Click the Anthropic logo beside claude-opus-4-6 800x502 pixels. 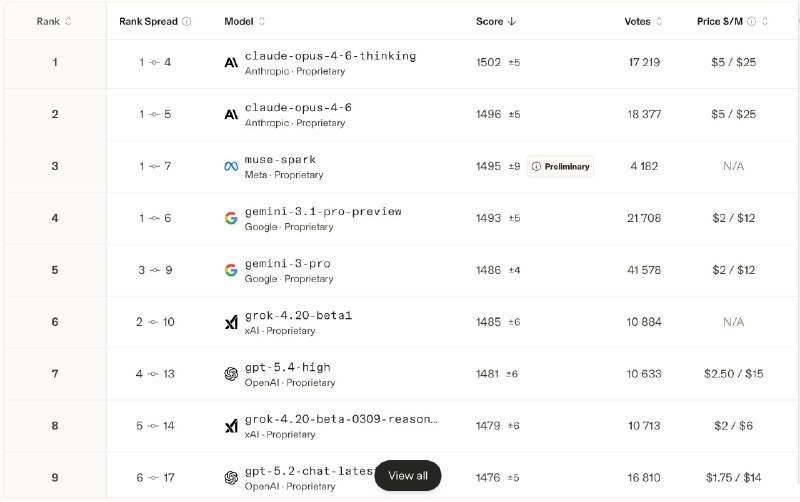pos(231,114)
